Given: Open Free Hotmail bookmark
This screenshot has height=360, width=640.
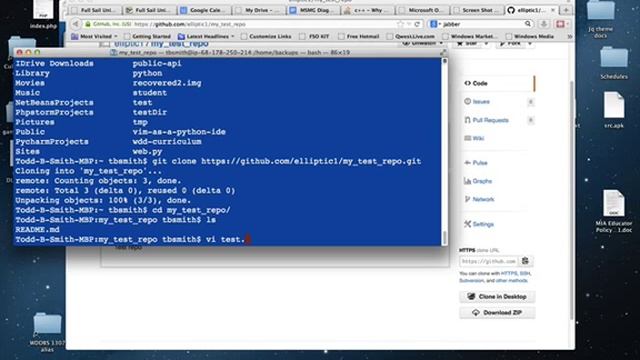Looking at the screenshot, I should click(358, 36).
